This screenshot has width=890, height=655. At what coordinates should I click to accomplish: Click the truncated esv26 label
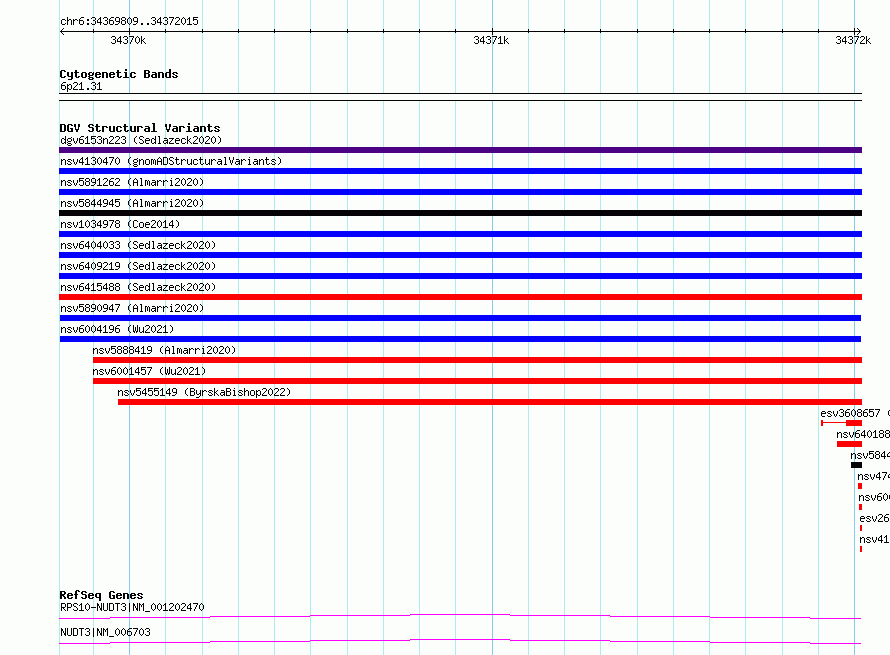click(874, 518)
